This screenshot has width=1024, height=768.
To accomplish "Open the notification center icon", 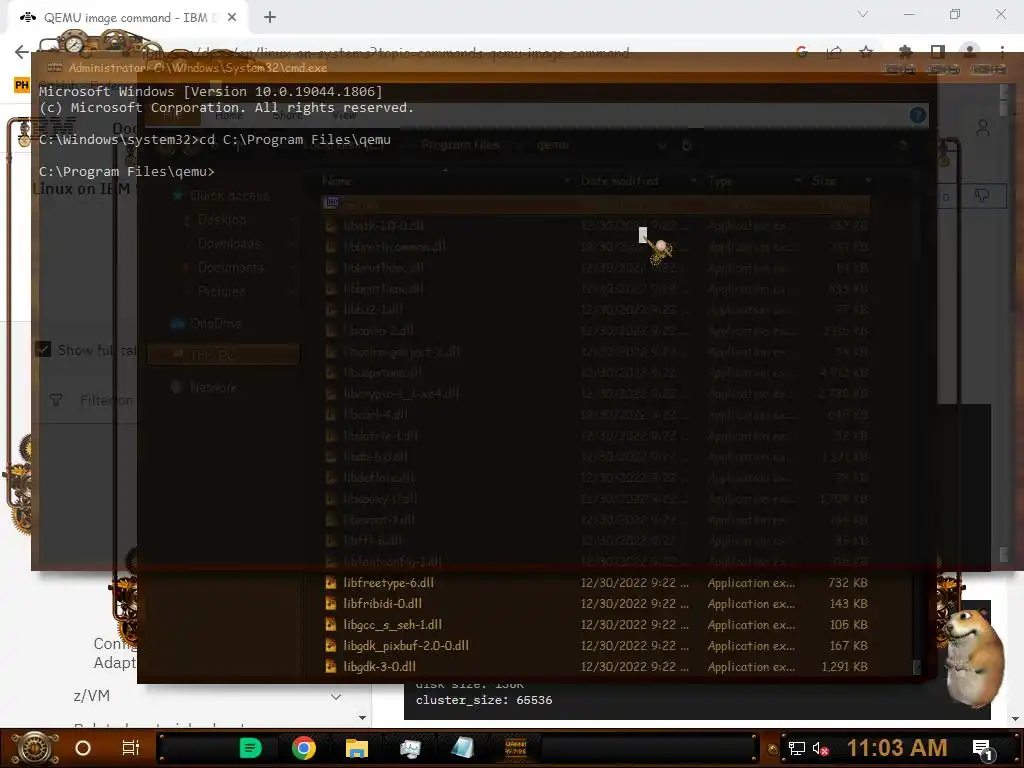I will pos(984,748).
